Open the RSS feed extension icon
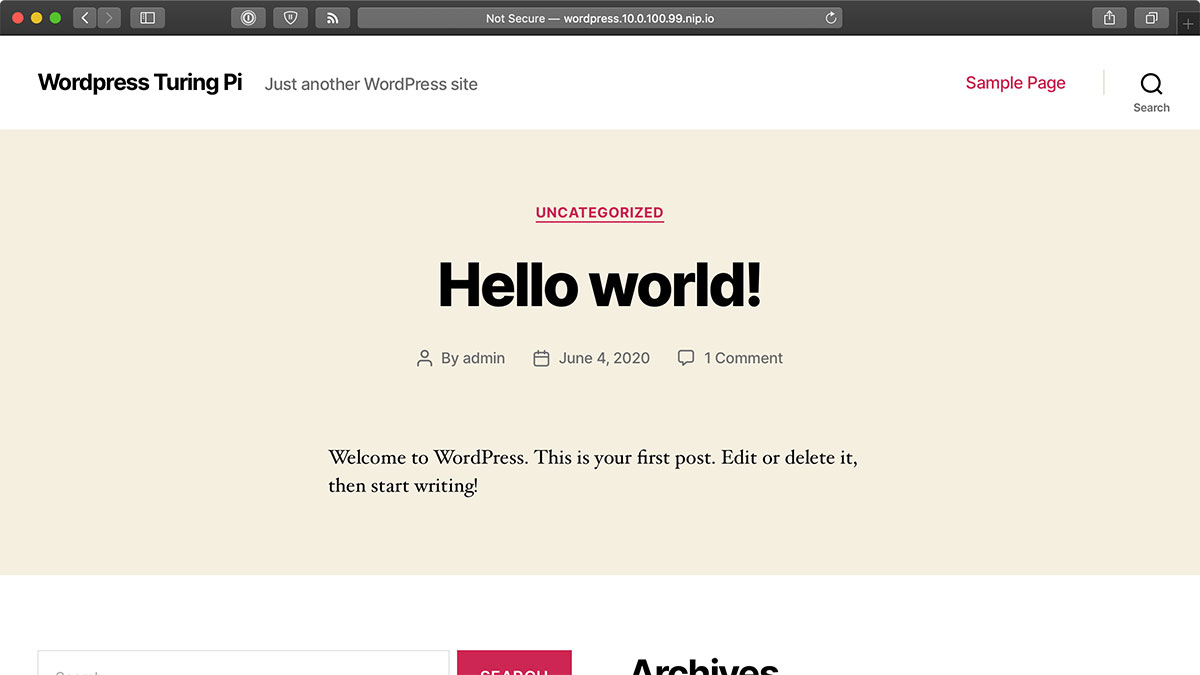Viewport: 1200px width, 675px height. [332, 18]
